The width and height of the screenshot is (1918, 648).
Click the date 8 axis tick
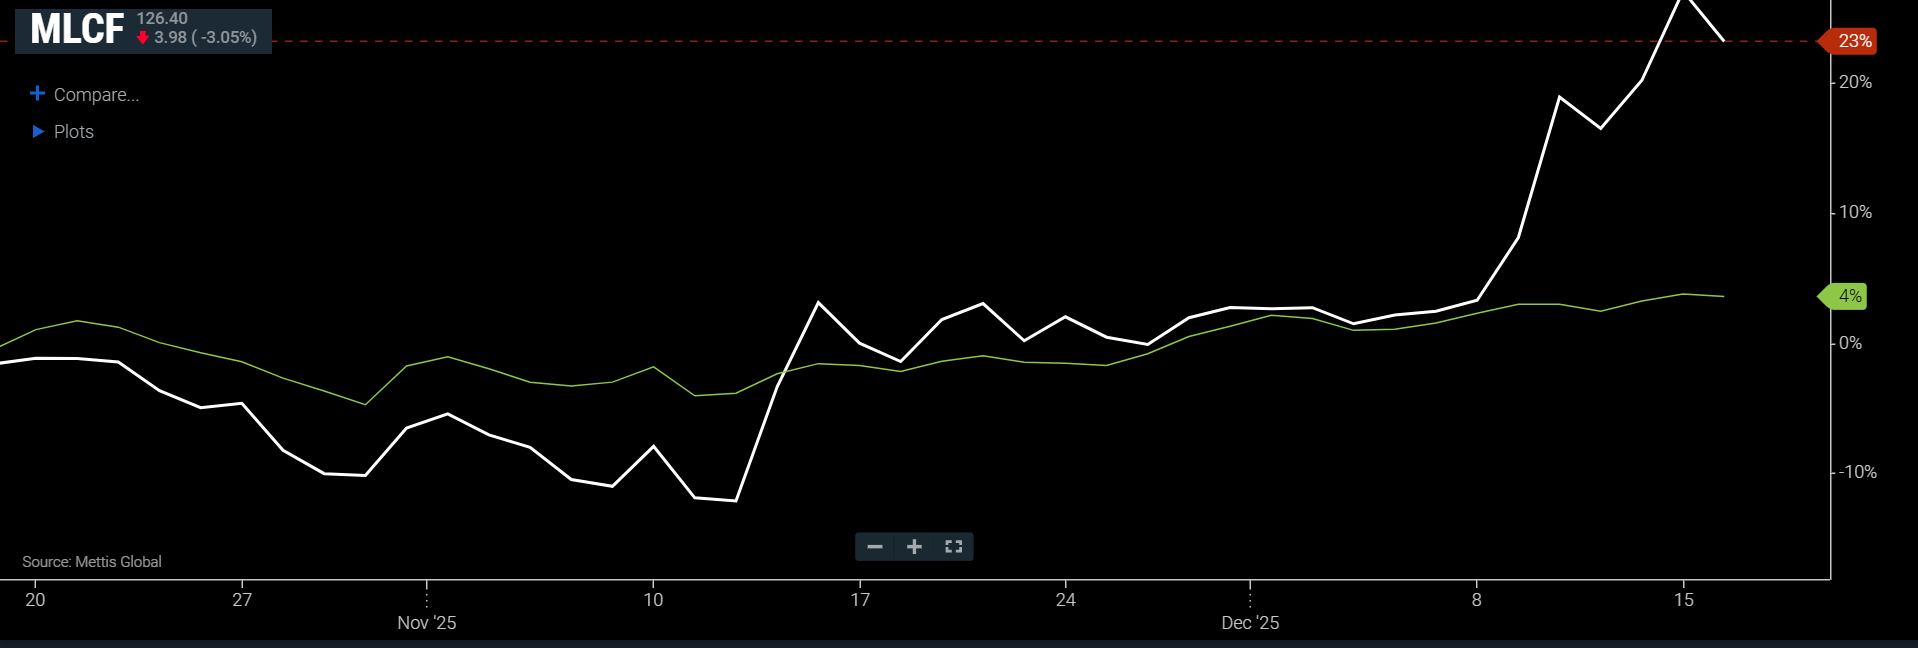[1476, 600]
